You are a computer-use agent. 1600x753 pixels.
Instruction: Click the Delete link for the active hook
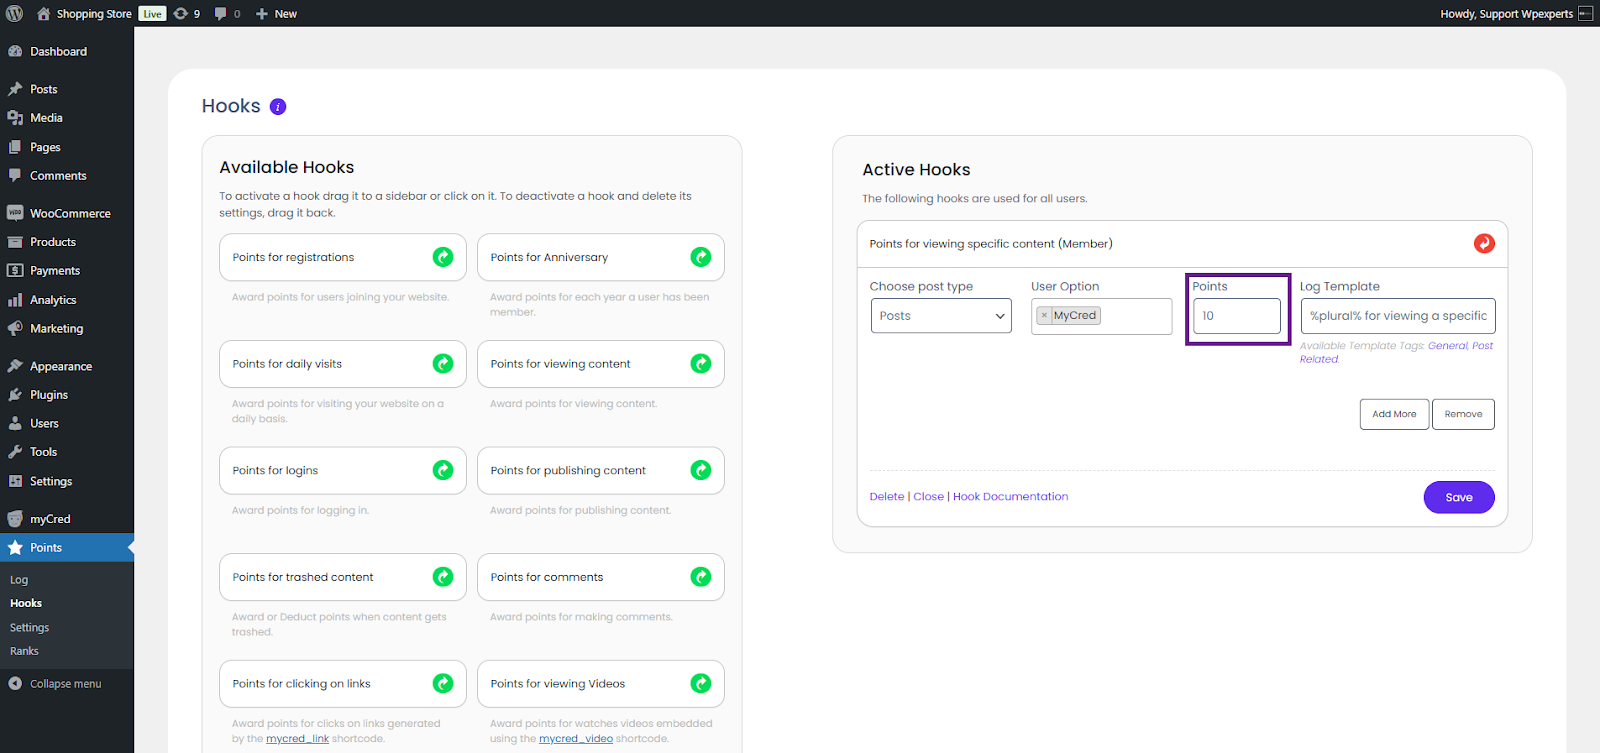886,497
